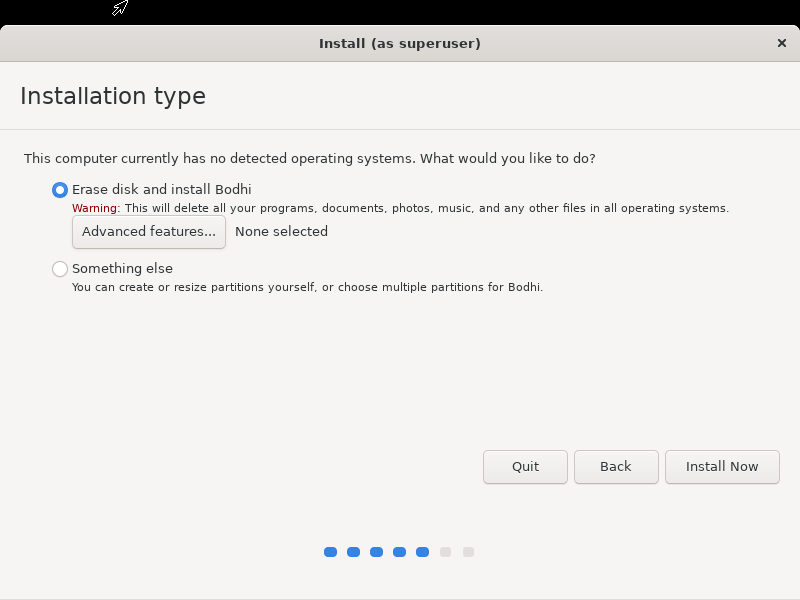Image resolution: width=800 pixels, height=600 pixels.
Task: Click the third blue progress dot
Action: [x=376, y=552]
